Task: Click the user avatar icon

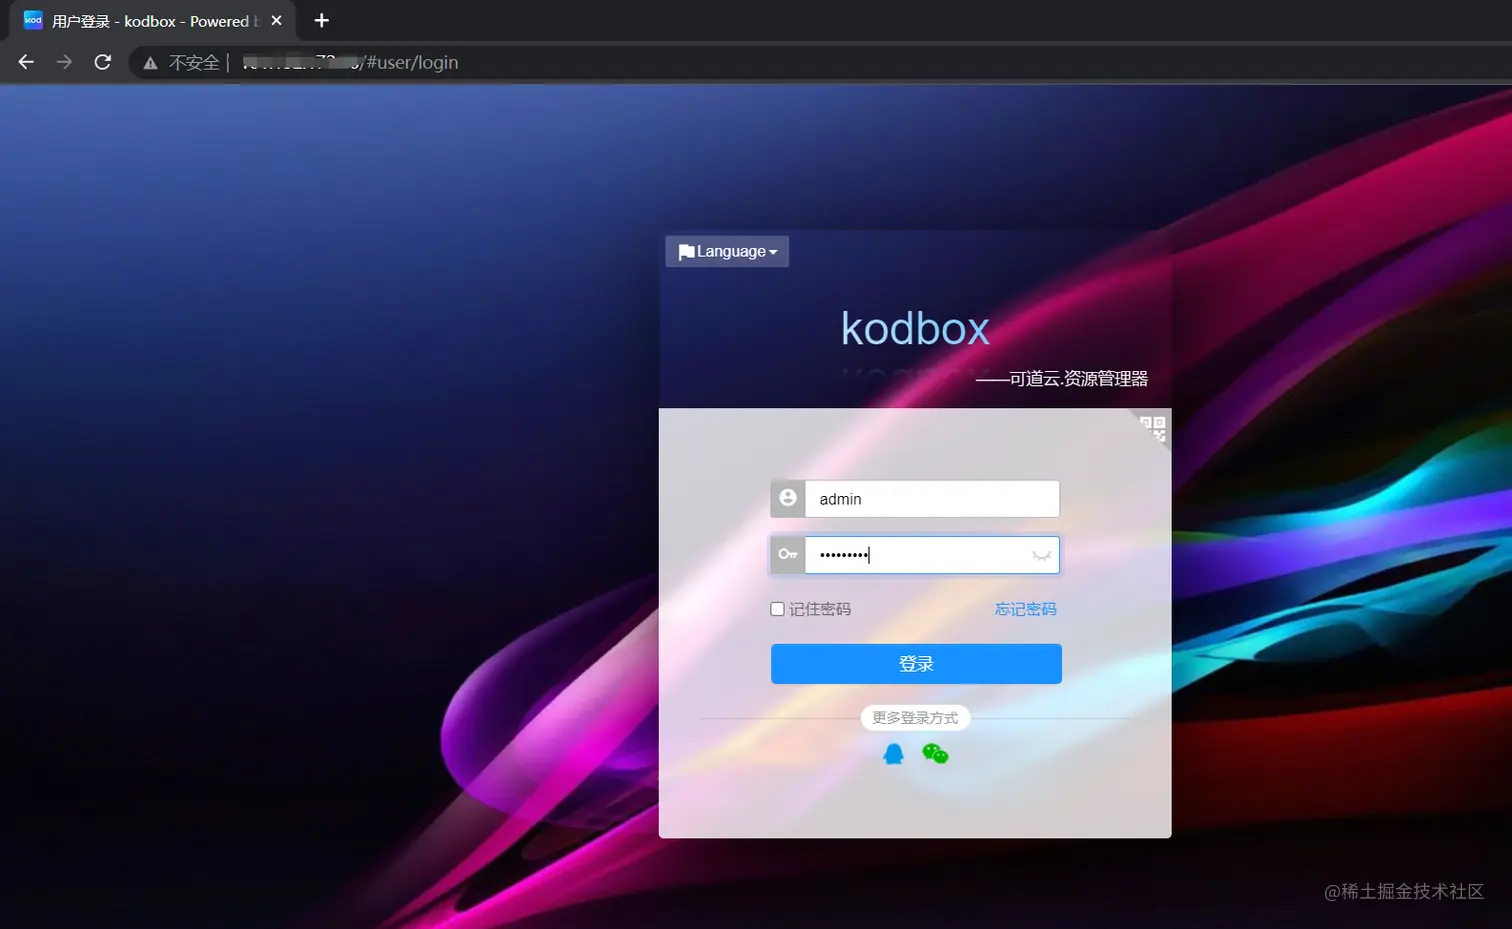Action: (788, 498)
